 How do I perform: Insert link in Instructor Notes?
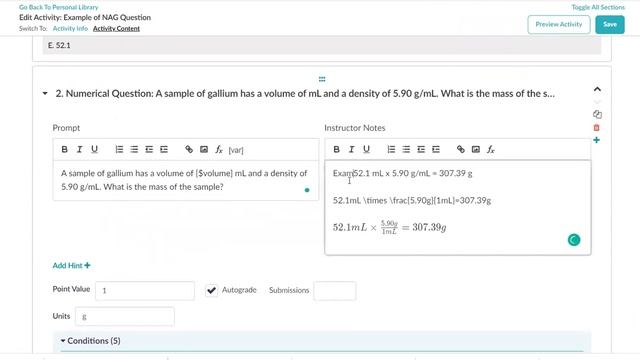point(460,149)
